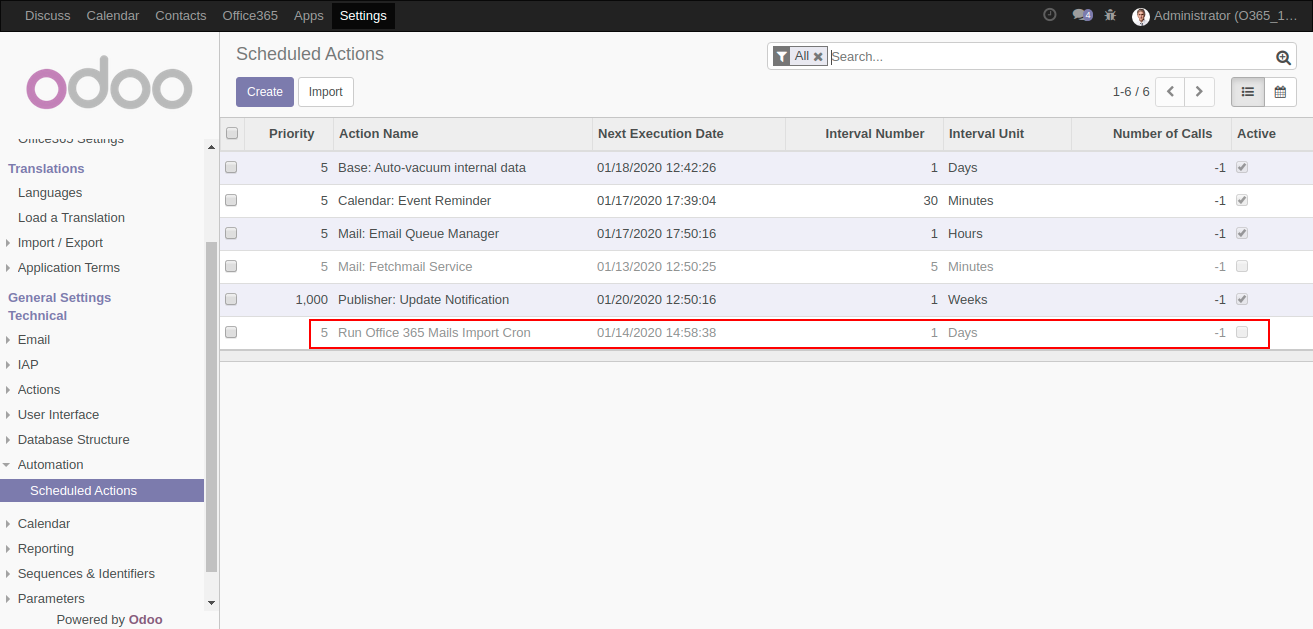1313x629 pixels.
Task: Sort by Next Execution Date column
Action: coord(688,133)
